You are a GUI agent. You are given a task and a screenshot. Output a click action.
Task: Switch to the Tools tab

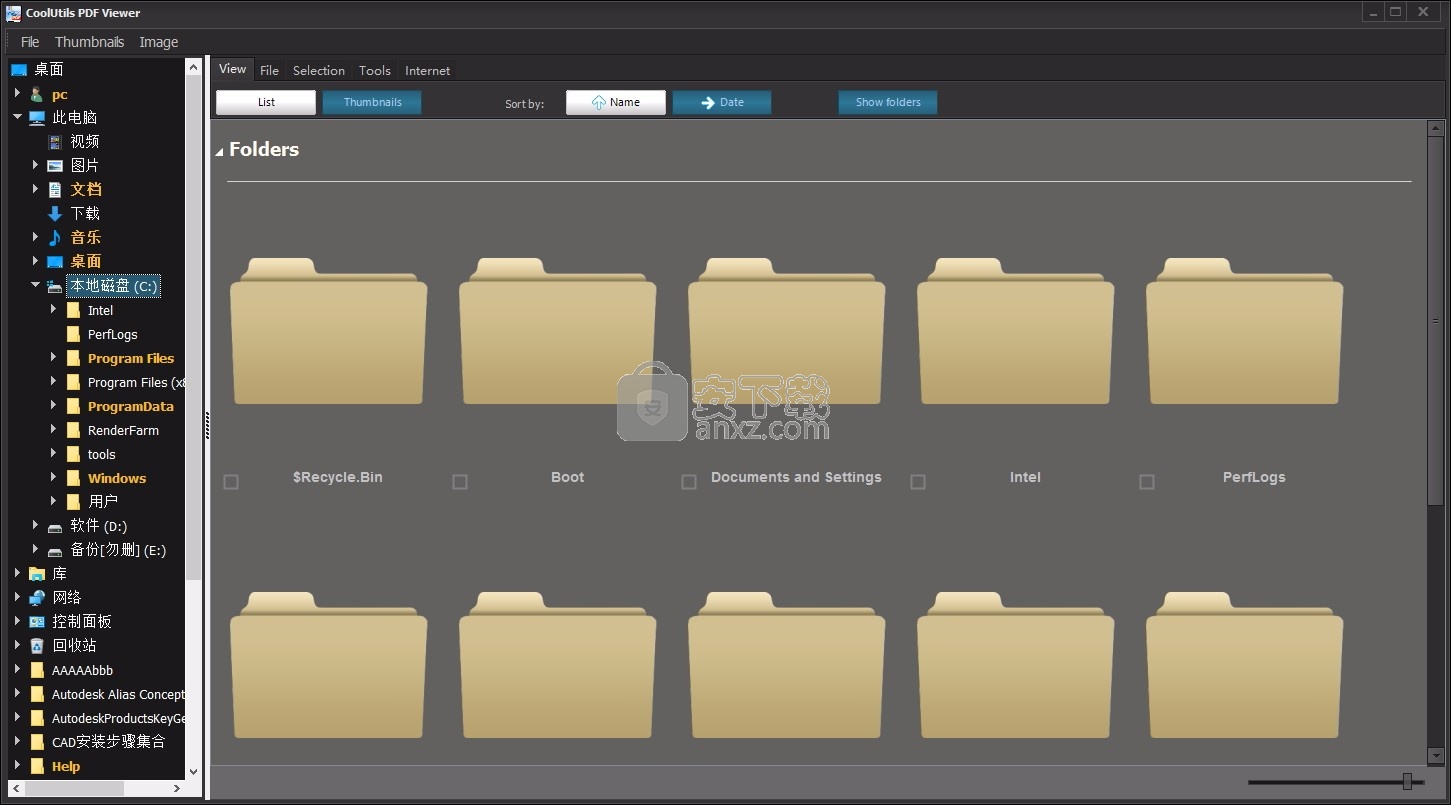(375, 70)
